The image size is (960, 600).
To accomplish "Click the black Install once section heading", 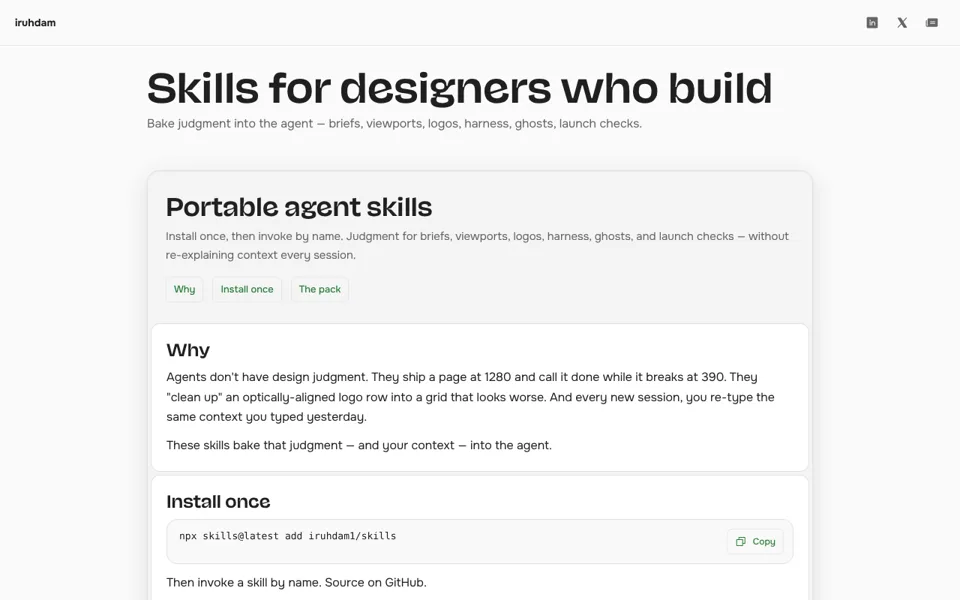I will [x=218, y=501].
